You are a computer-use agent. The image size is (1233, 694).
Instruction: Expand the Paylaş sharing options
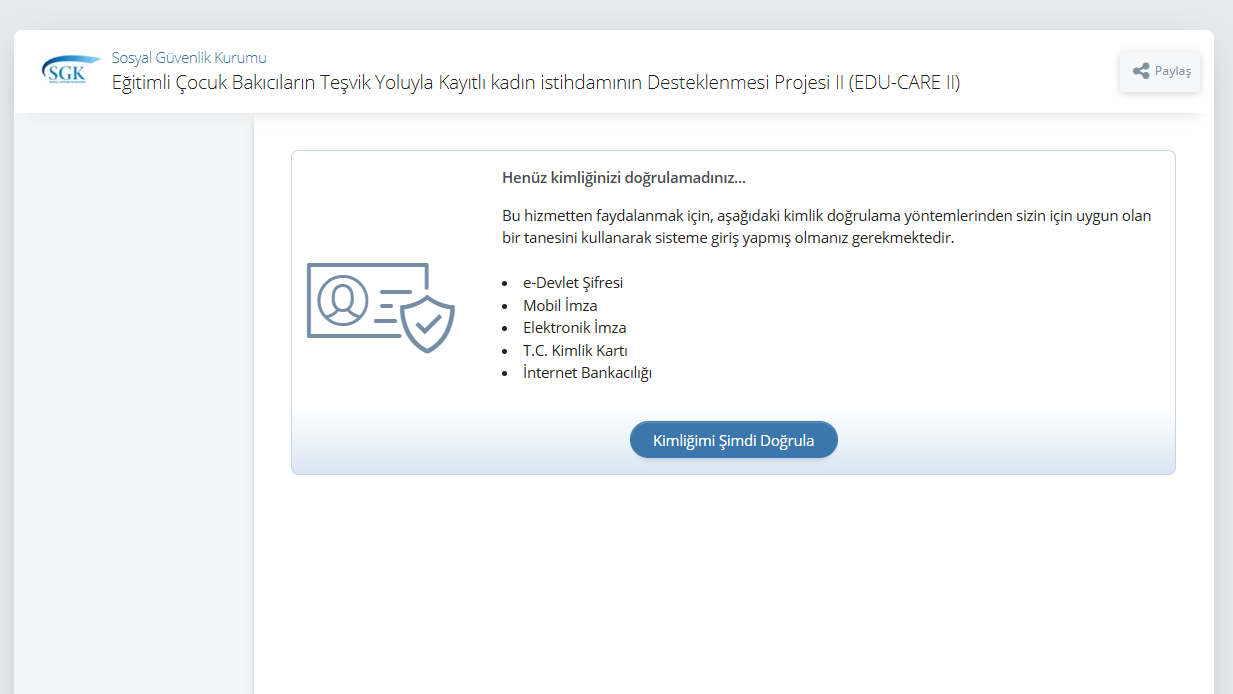1159,70
